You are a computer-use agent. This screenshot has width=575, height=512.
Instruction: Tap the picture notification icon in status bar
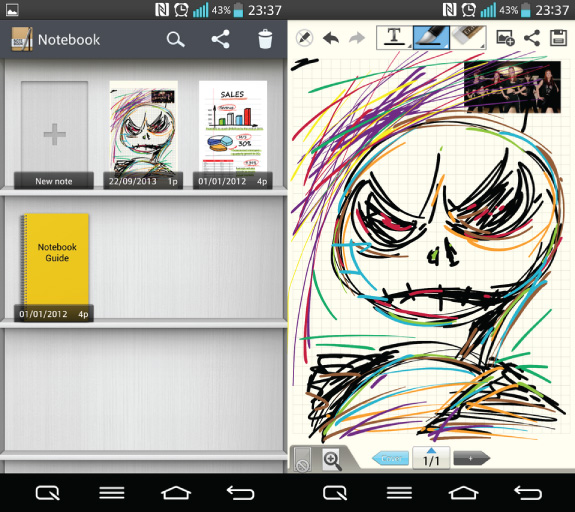pyautogui.click(x=12, y=10)
